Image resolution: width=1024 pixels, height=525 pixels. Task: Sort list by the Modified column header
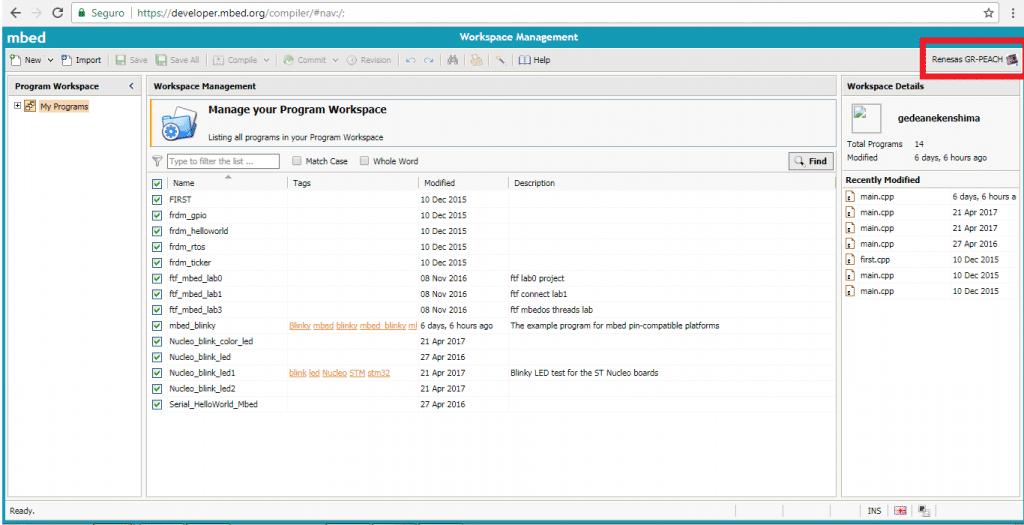439,183
